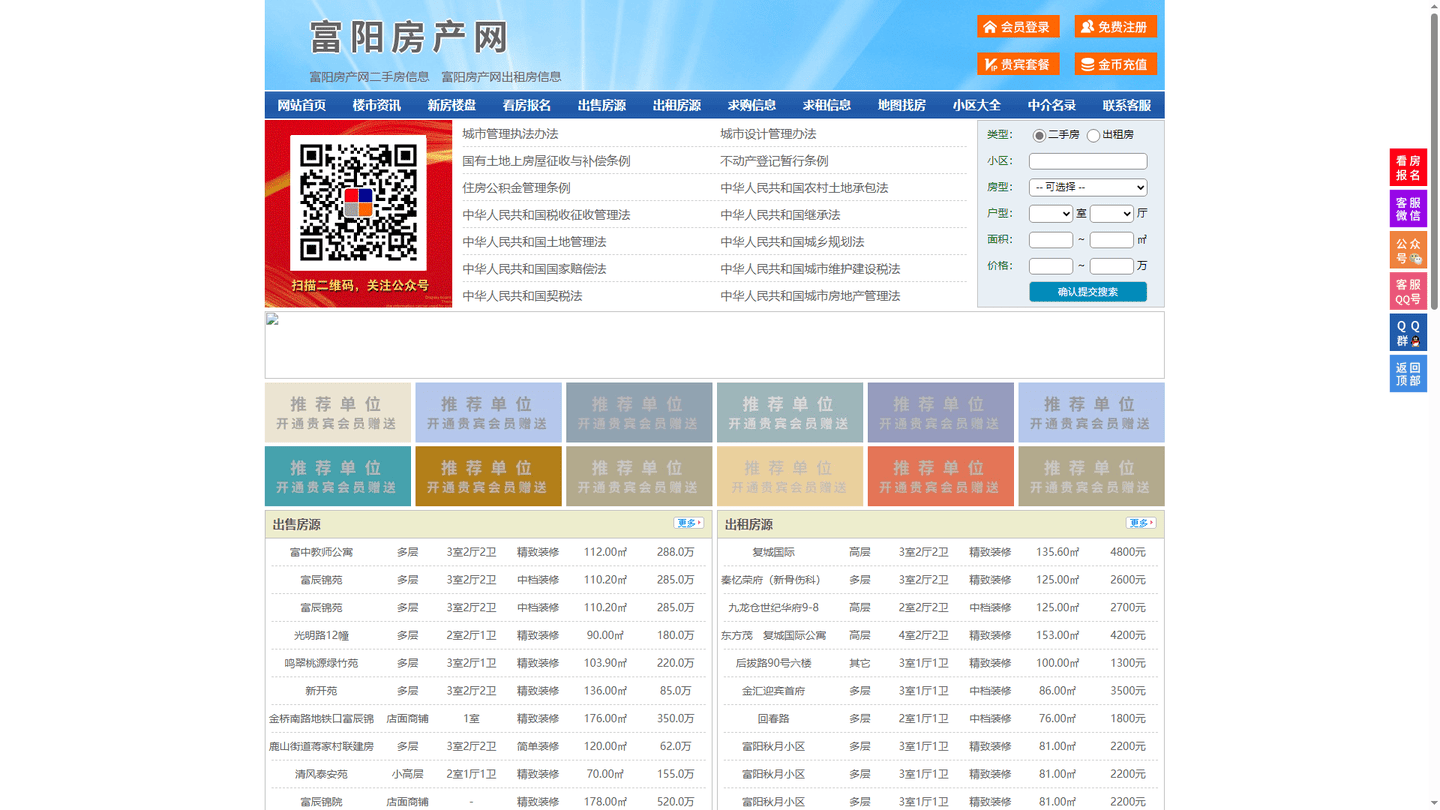The image size is (1440, 810).
Task: Click the 公众号 orange side icon
Action: point(1408,250)
